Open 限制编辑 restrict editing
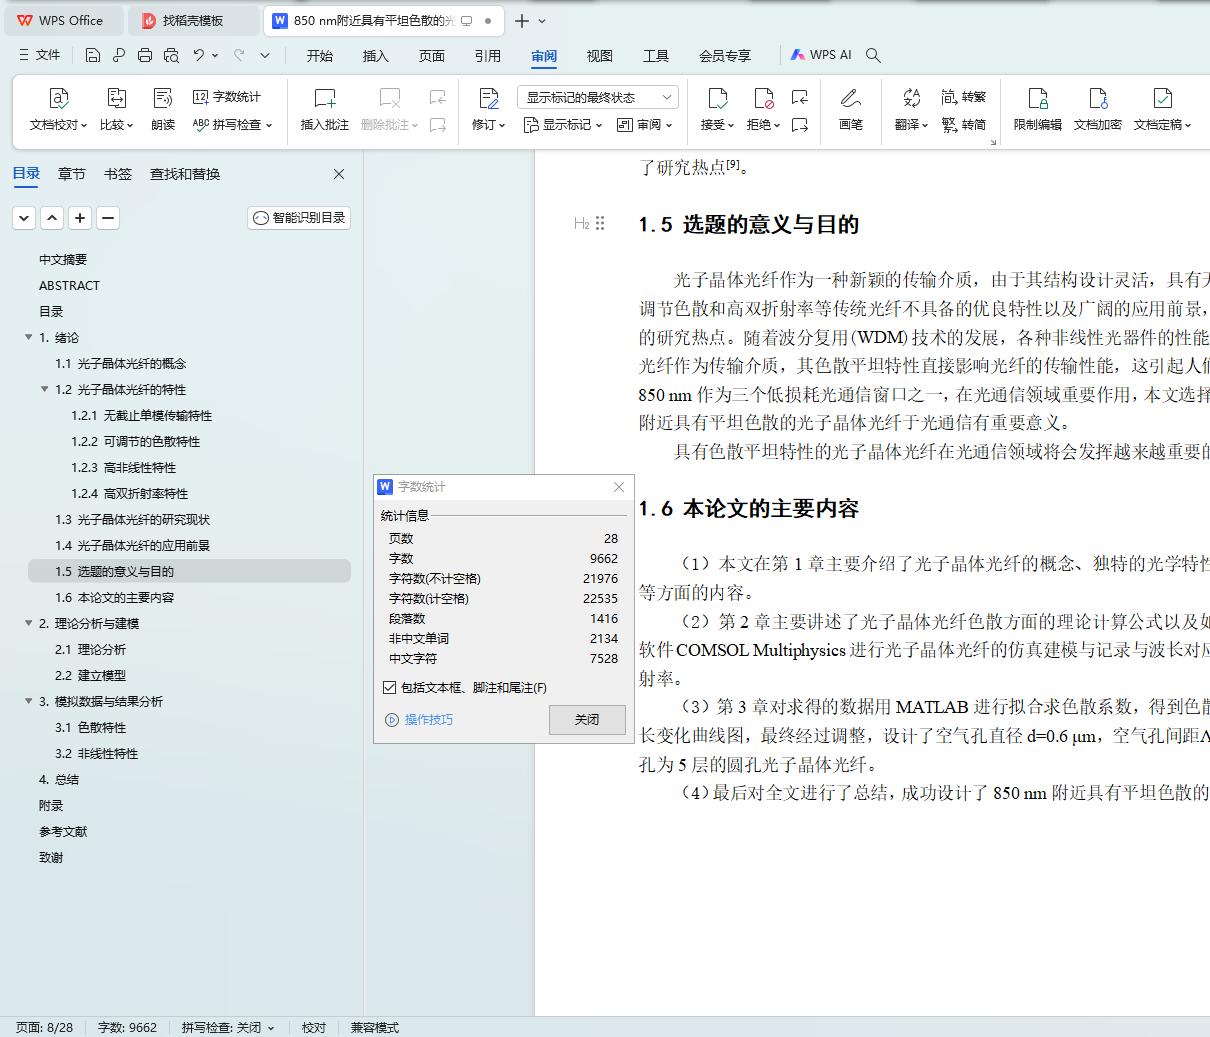The height and width of the screenshot is (1037, 1210). tap(1038, 109)
